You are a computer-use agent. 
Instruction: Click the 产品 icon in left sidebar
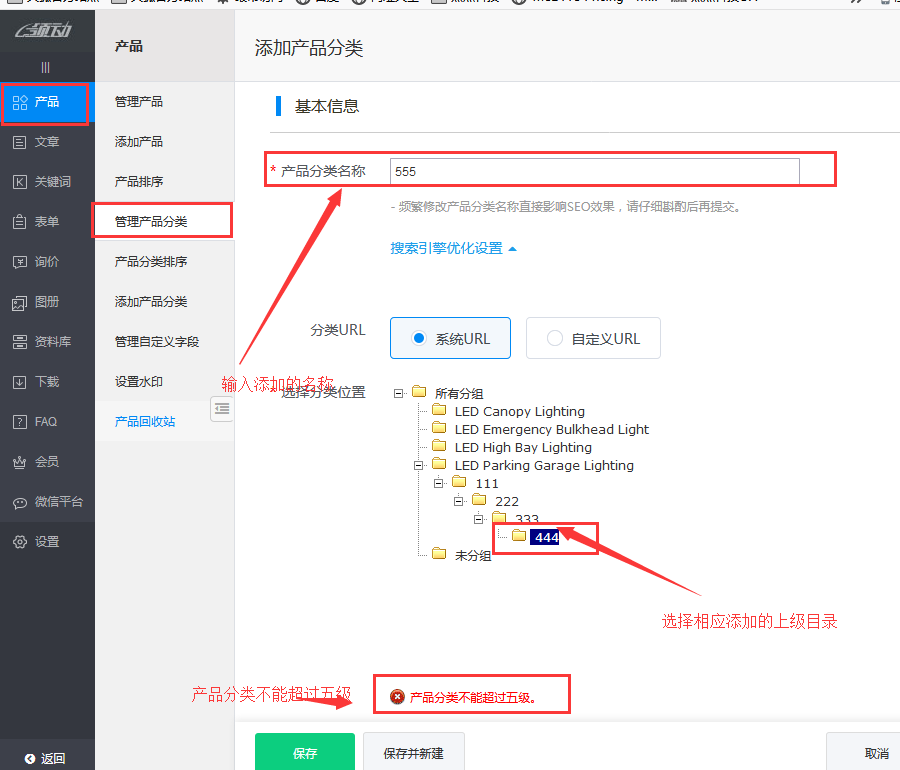[20, 102]
